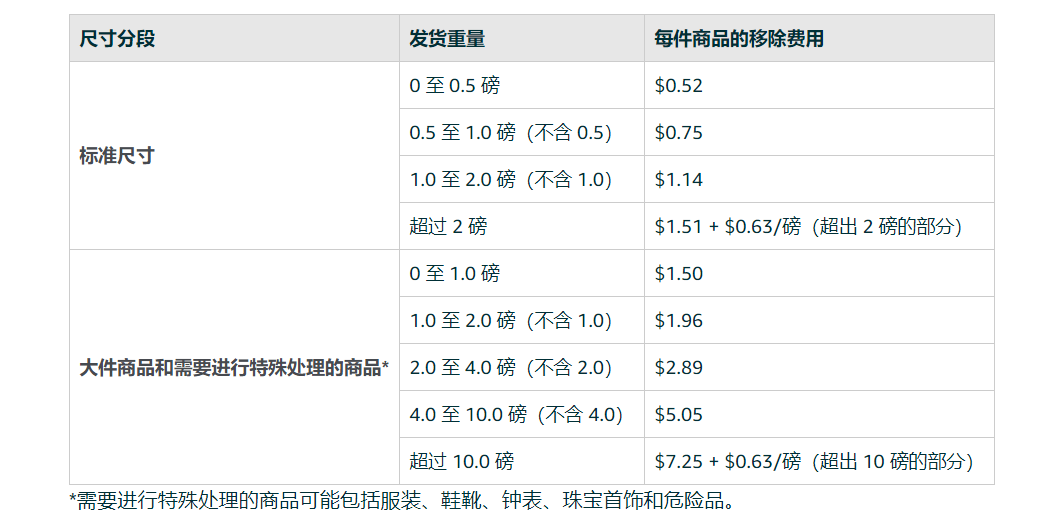Select the 大件商品和需要进行特殊处理的商品 row label
The image size is (1050, 527).
233,368
